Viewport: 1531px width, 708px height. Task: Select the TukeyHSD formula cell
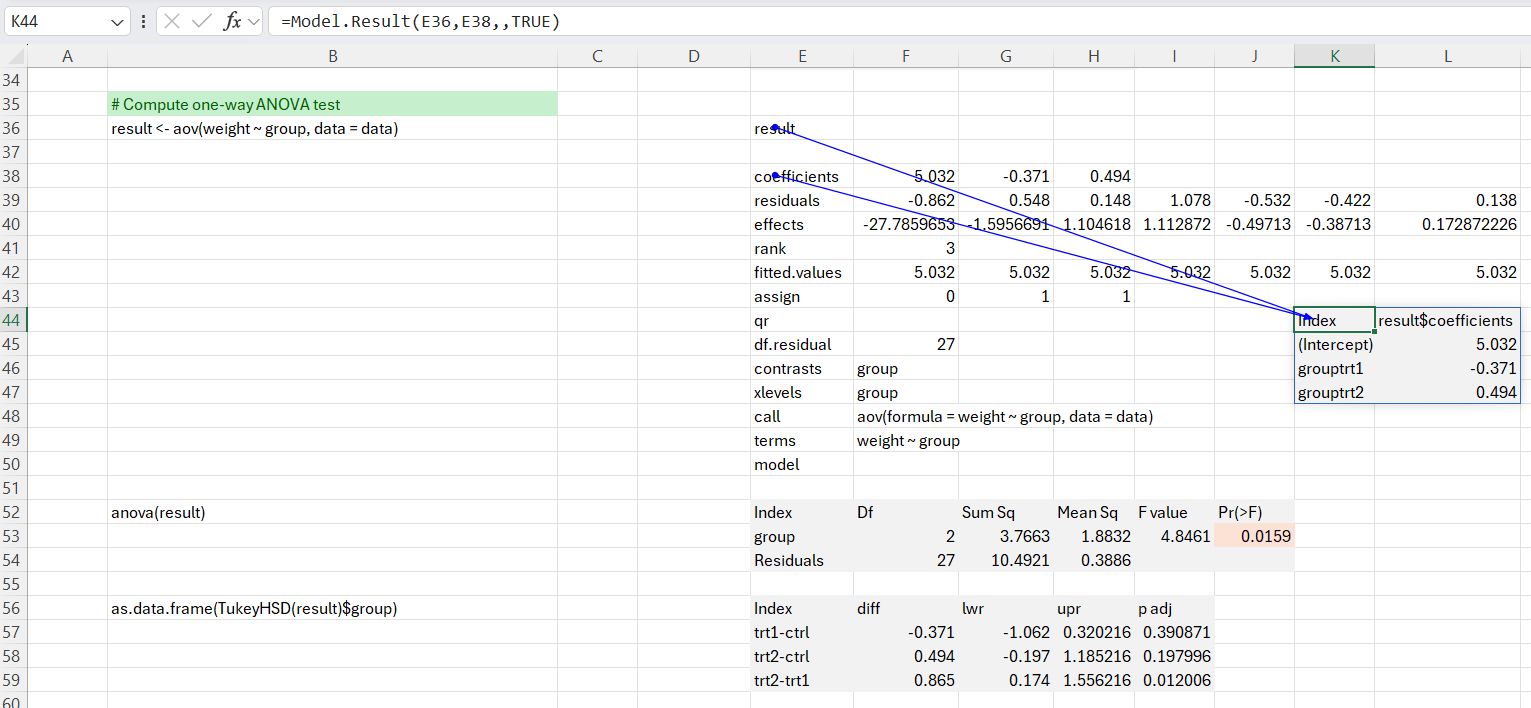(x=332, y=609)
